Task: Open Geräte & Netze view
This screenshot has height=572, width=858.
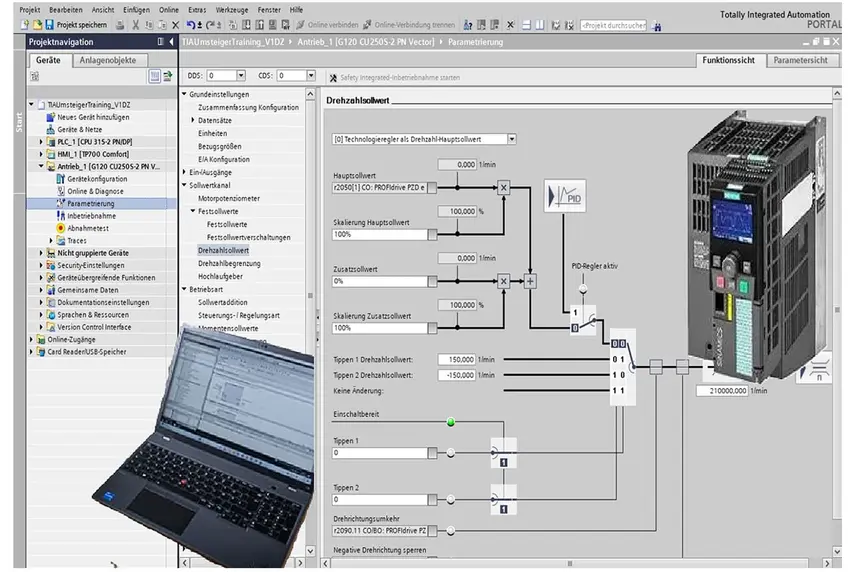Action: [82, 129]
